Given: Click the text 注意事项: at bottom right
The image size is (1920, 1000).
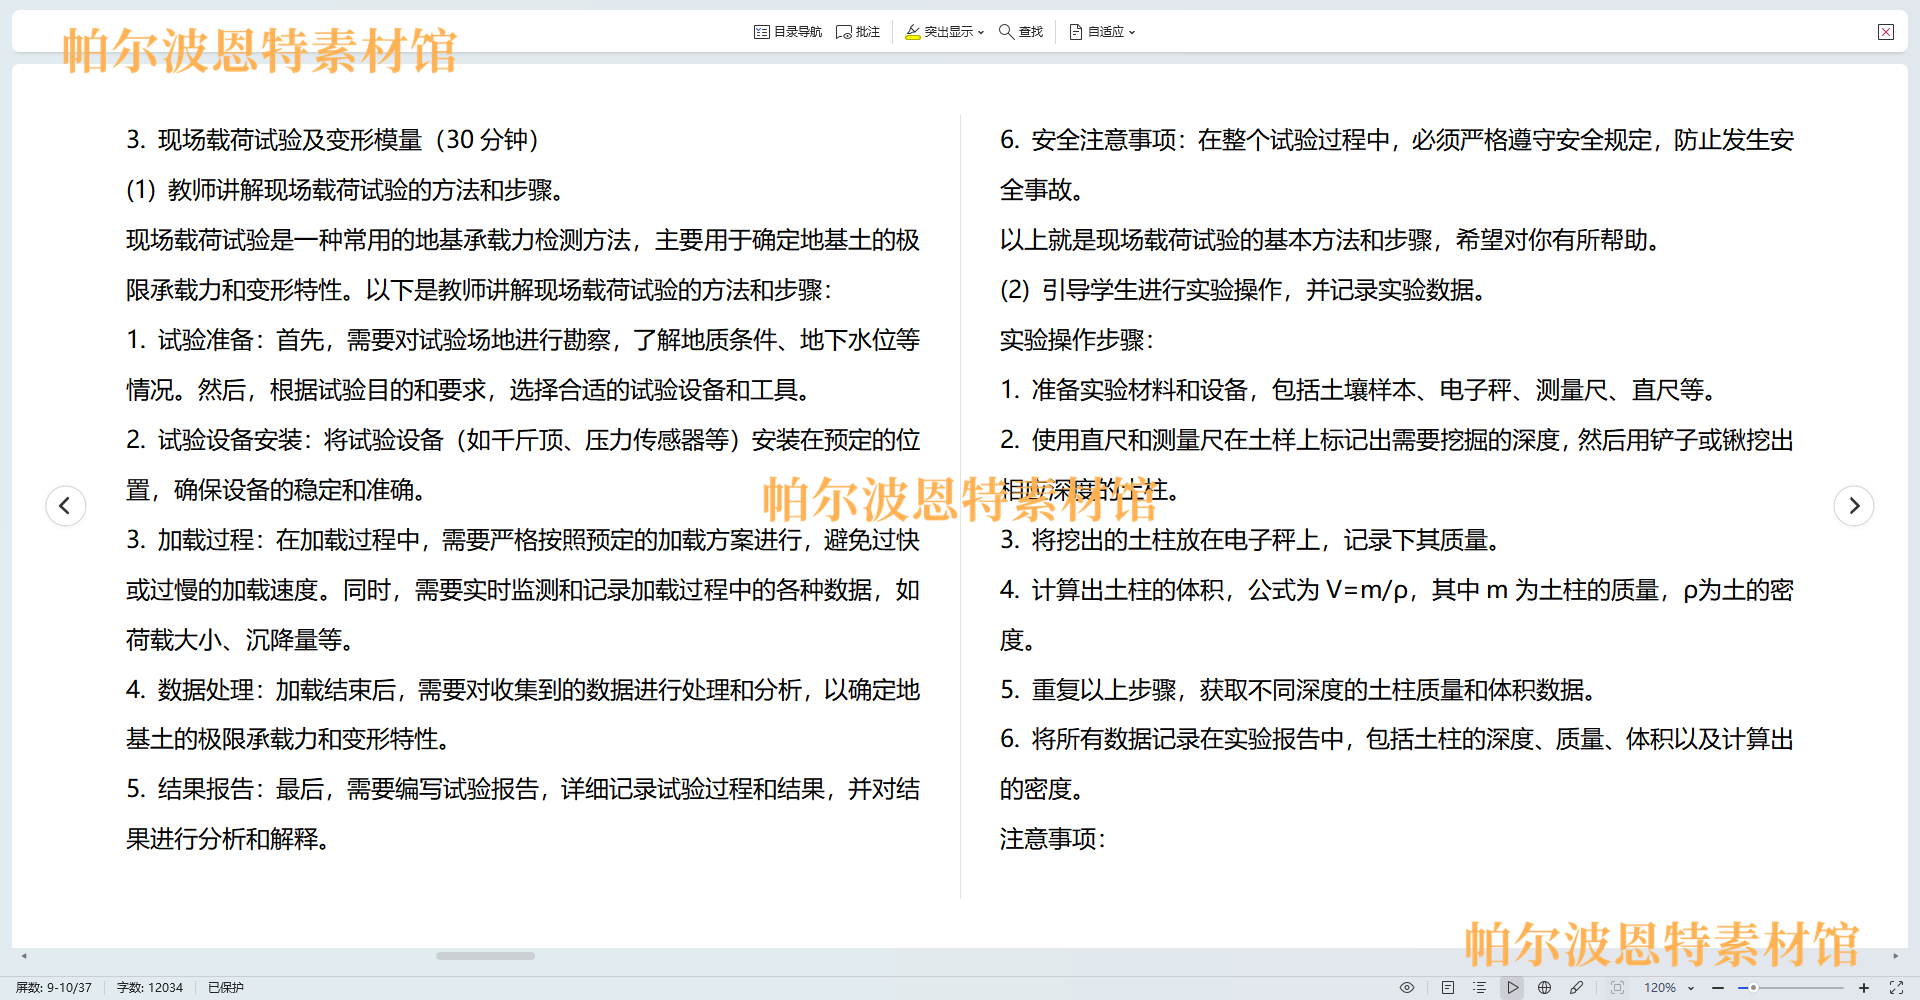Looking at the screenshot, I should [1053, 839].
